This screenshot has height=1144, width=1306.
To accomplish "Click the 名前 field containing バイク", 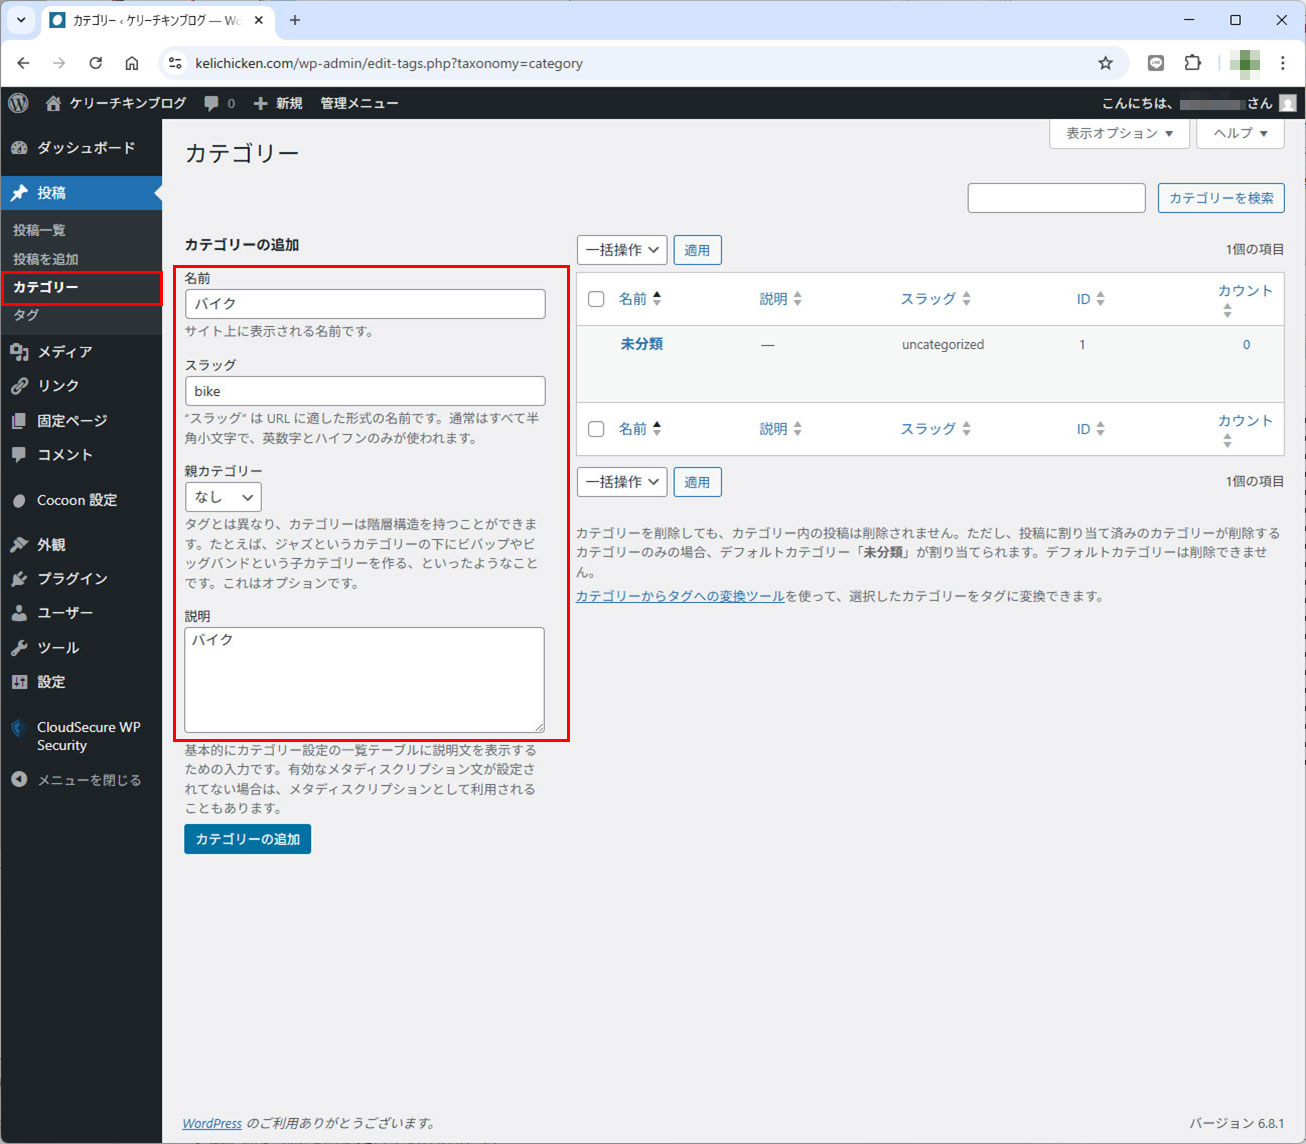I will coord(365,304).
